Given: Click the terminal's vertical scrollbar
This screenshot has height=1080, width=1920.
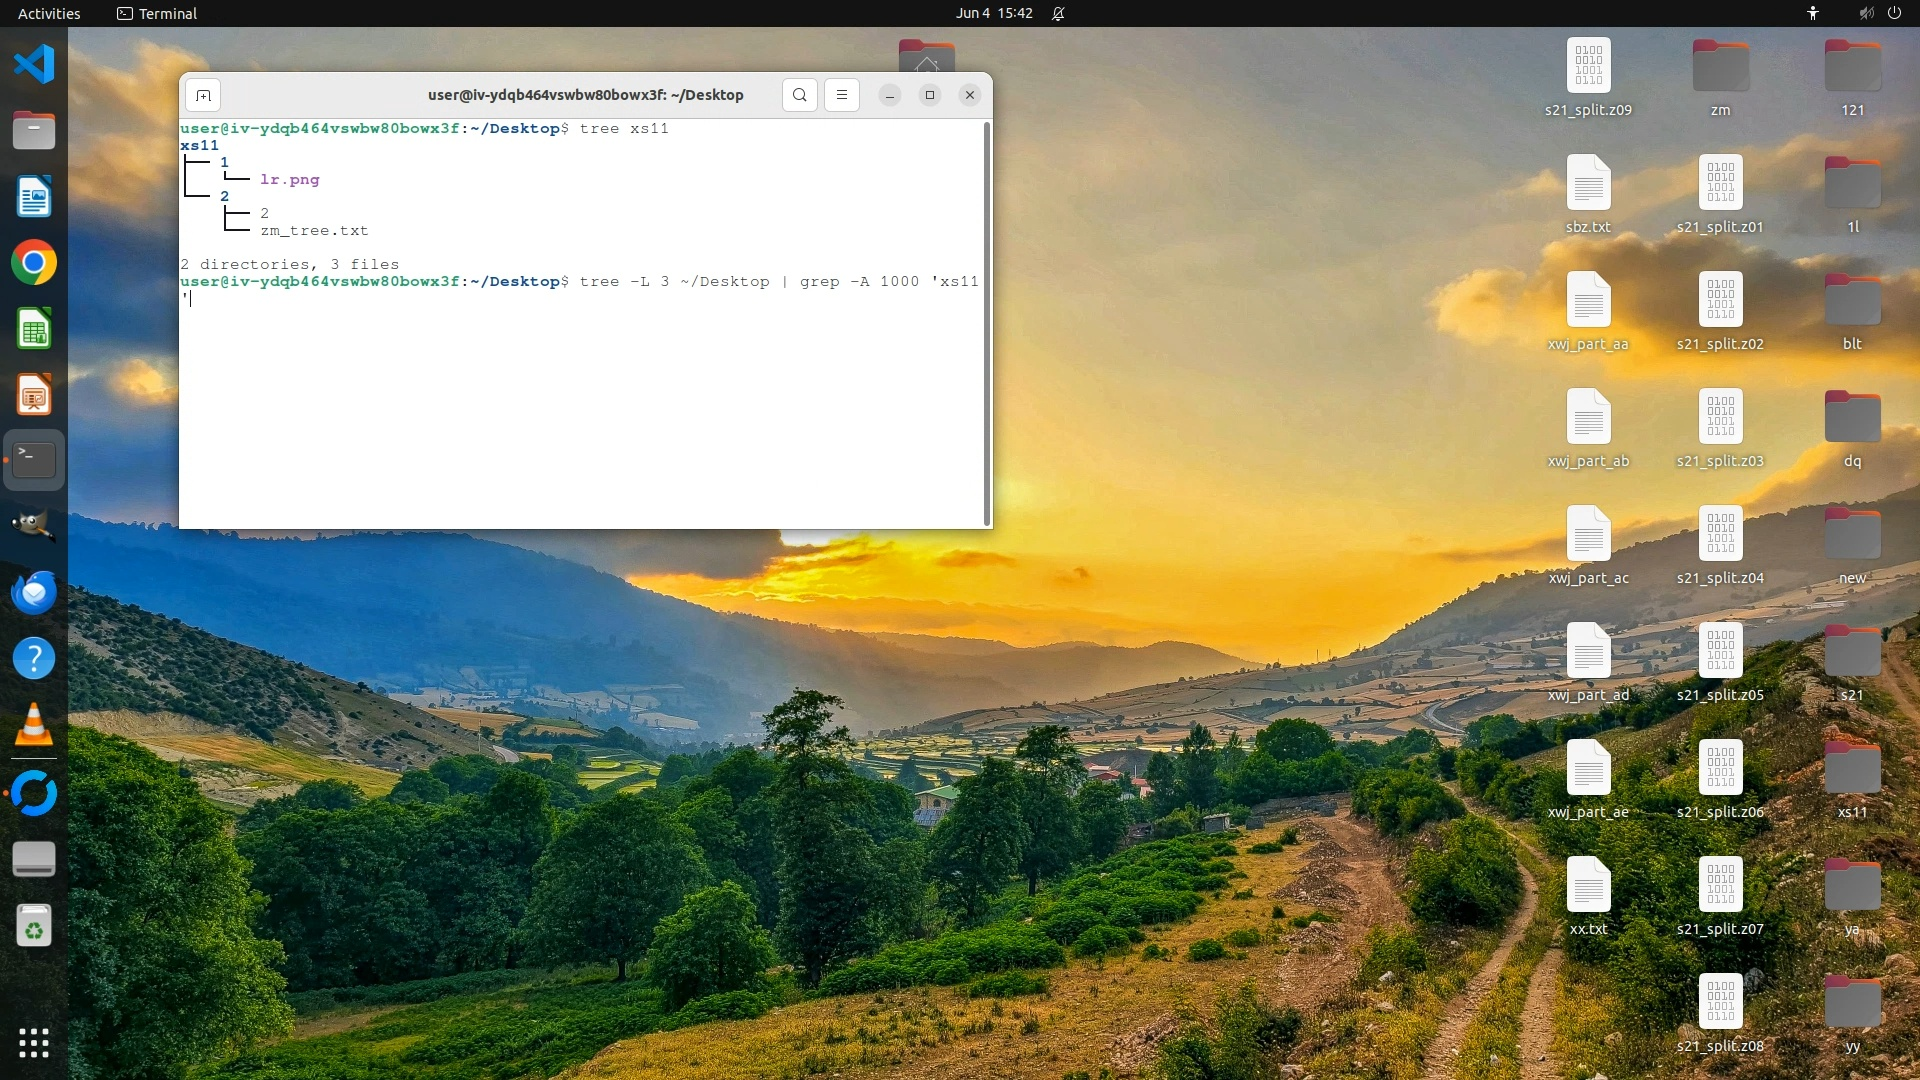Looking at the screenshot, I should 987,322.
